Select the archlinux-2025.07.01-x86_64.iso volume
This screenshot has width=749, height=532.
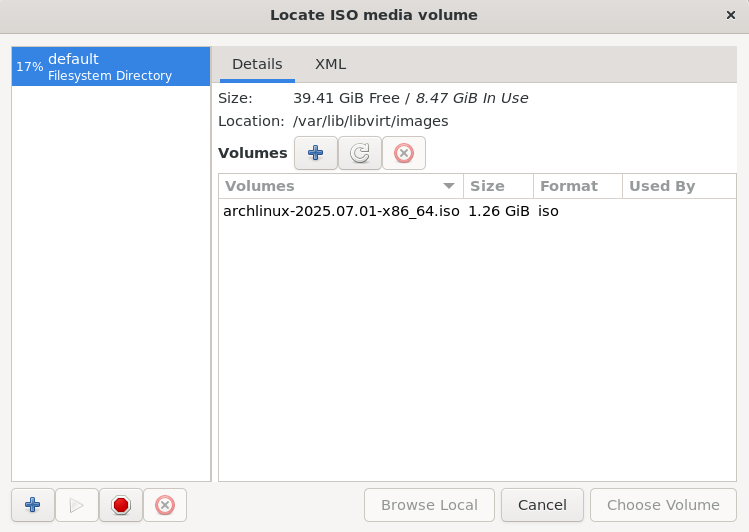[x=341, y=211]
